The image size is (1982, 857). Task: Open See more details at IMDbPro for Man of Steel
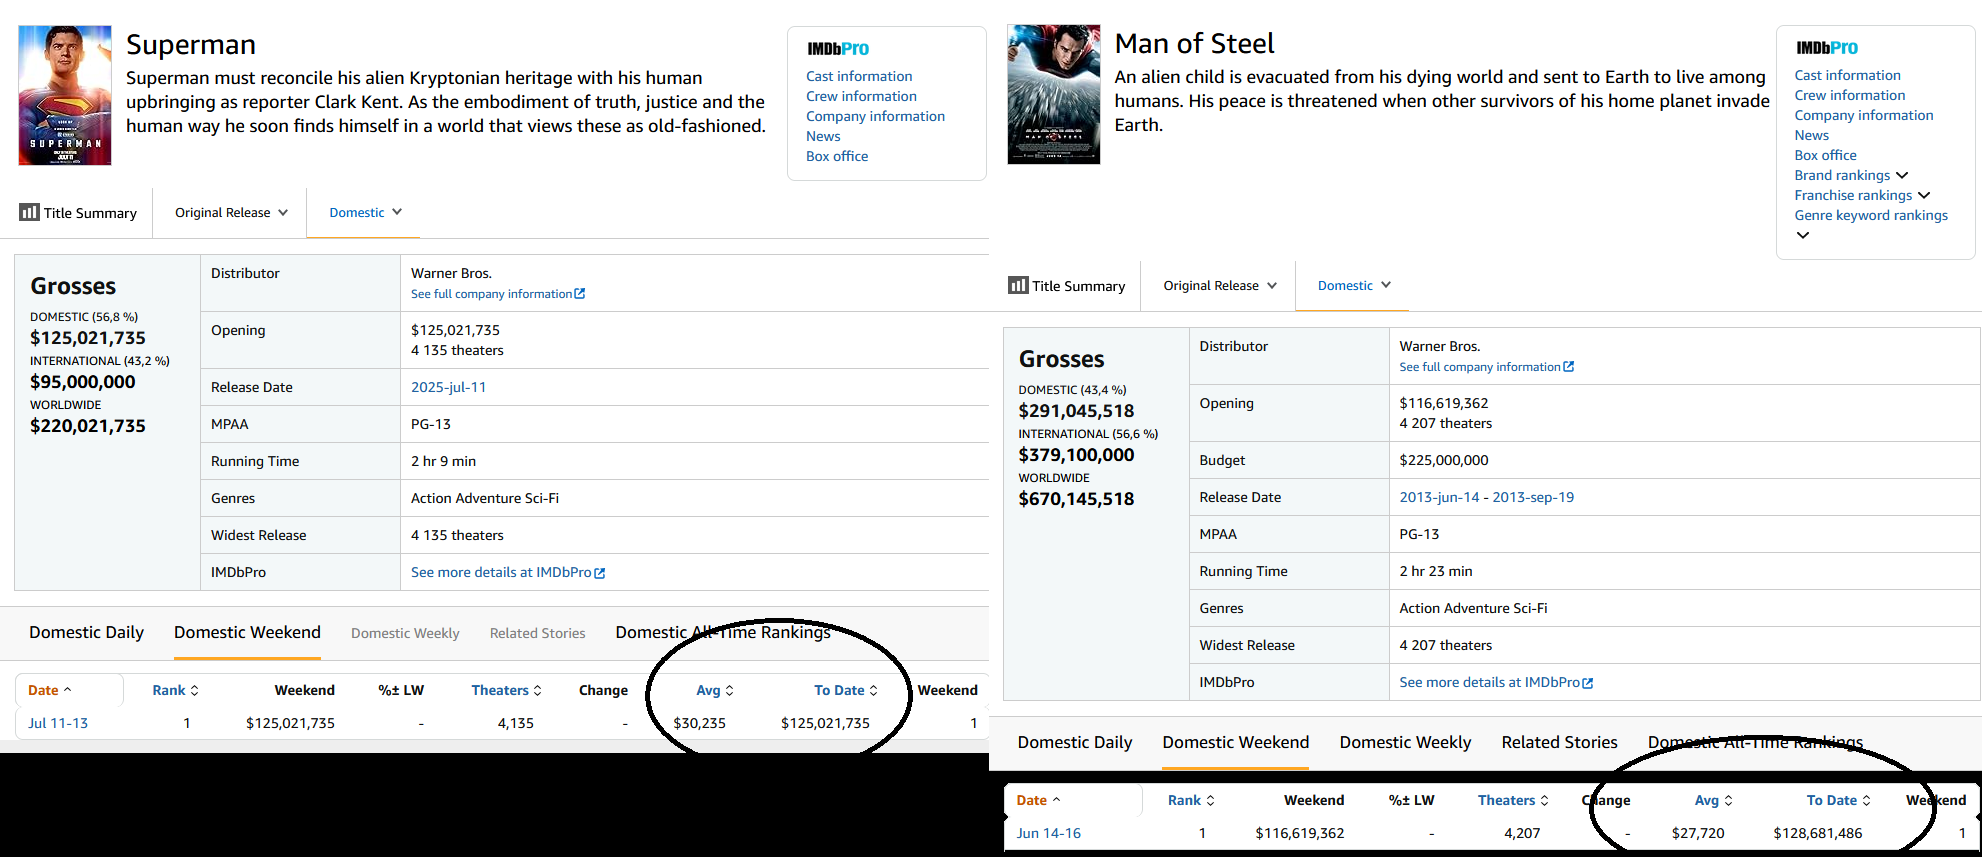coord(1496,682)
